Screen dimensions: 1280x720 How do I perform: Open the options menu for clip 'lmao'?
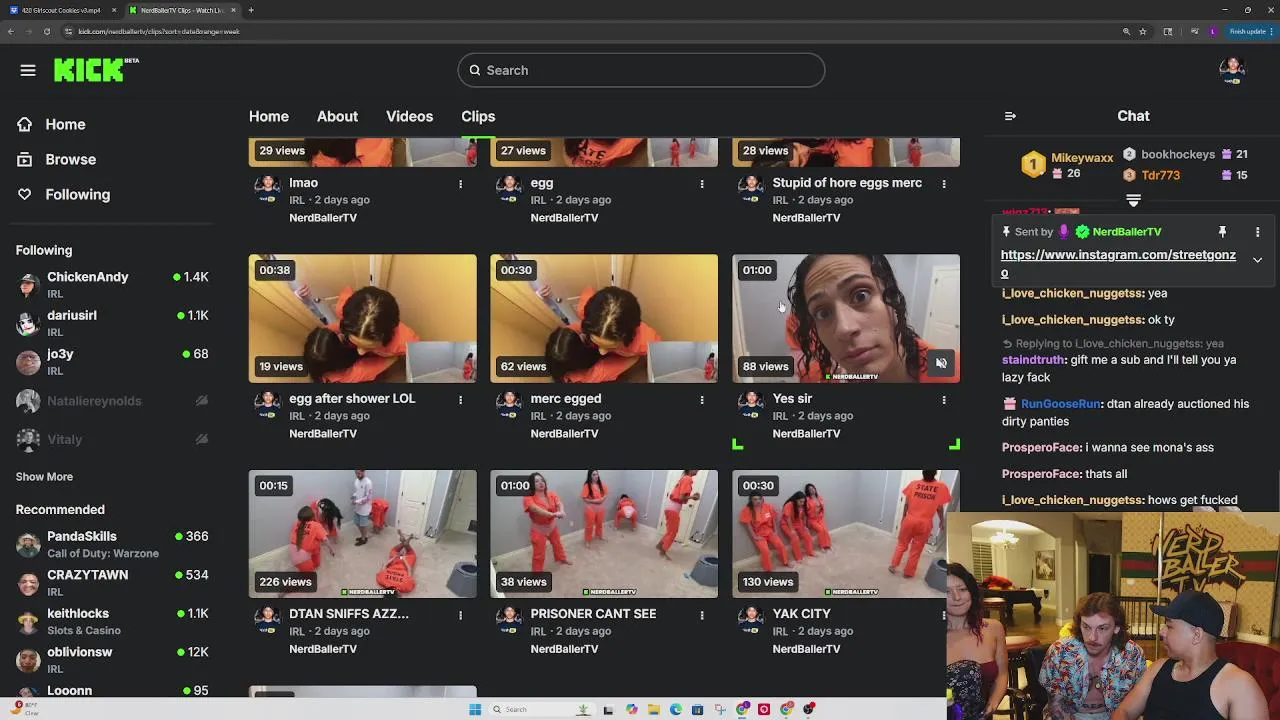coord(460,184)
